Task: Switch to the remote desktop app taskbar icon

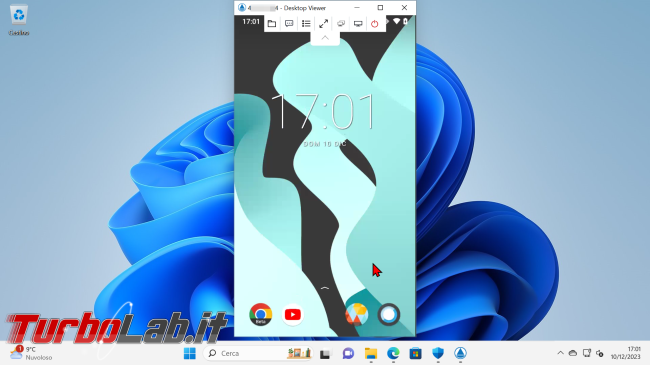Action: coord(460,353)
